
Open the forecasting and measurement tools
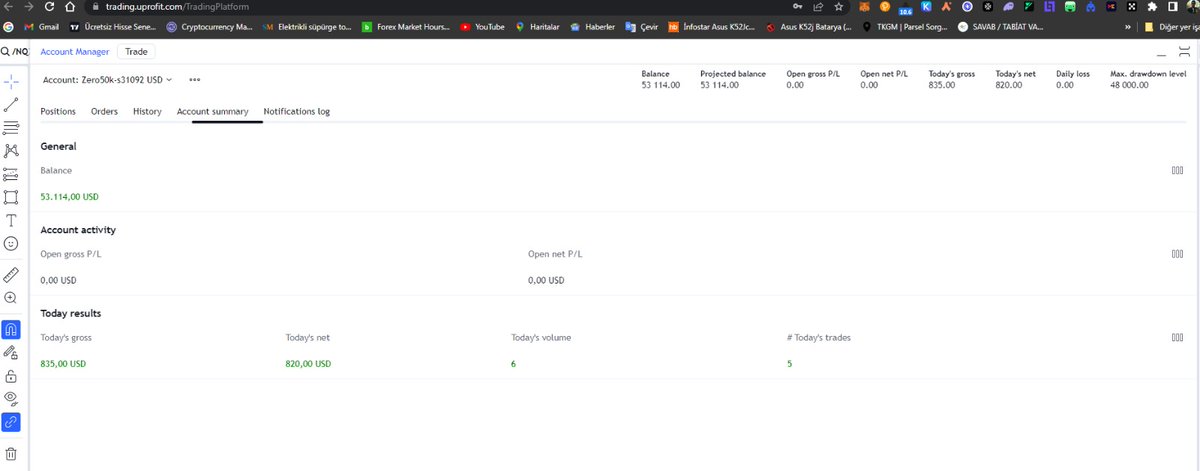point(11,174)
